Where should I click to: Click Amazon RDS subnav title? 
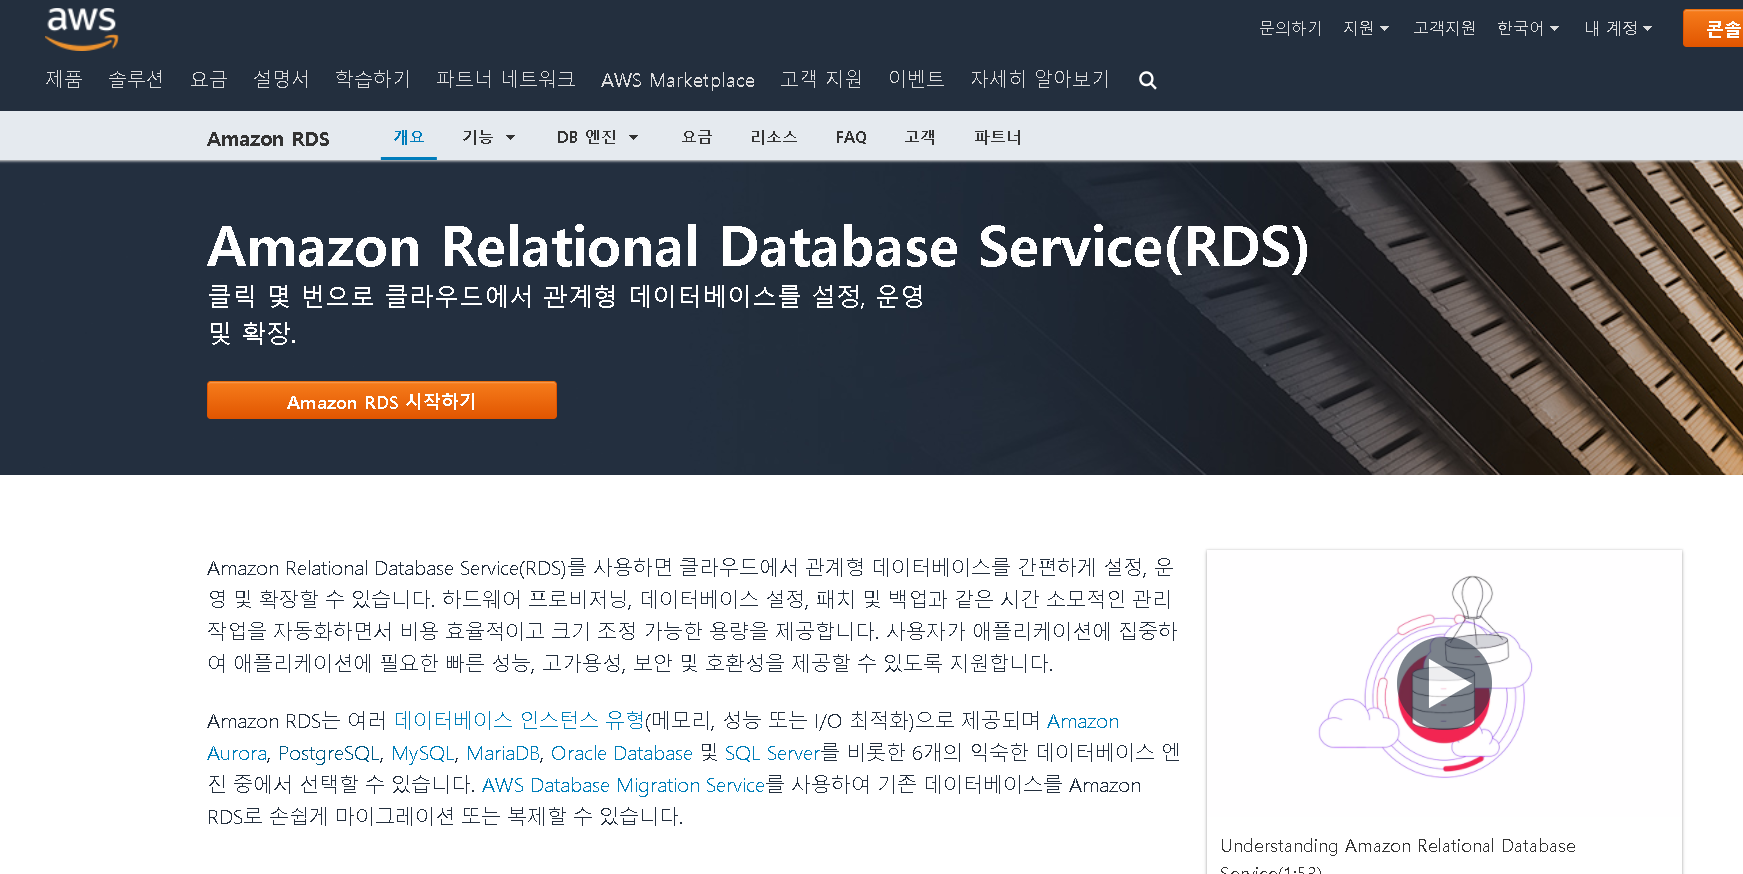[x=268, y=139]
